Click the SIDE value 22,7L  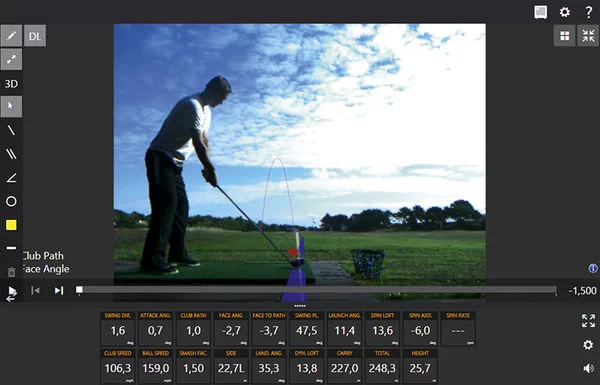tap(231, 369)
